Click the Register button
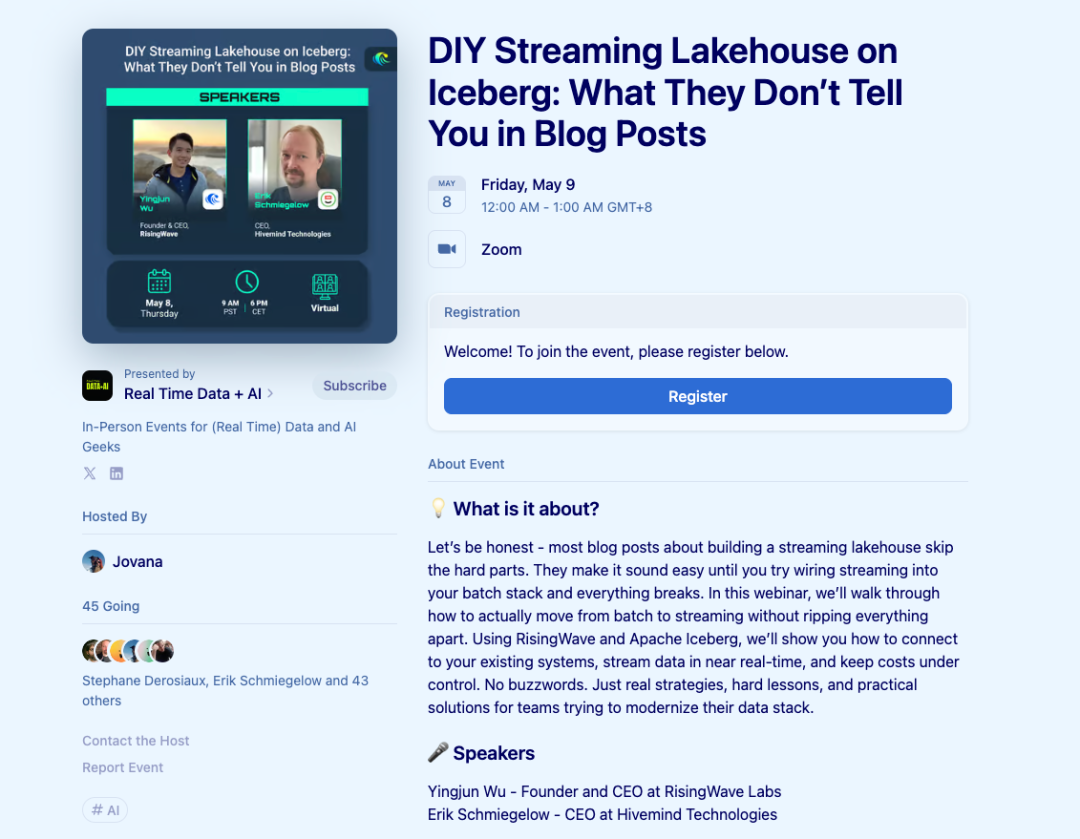The width and height of the screenshot is (1080, 839). (698, 396)
